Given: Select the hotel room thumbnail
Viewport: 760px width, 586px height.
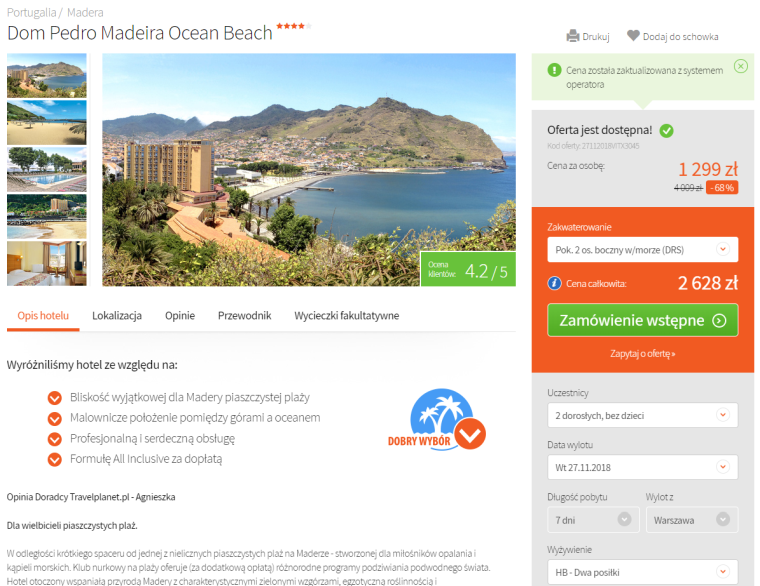Looking at the screenshot, I should click(x=47, y=263).
